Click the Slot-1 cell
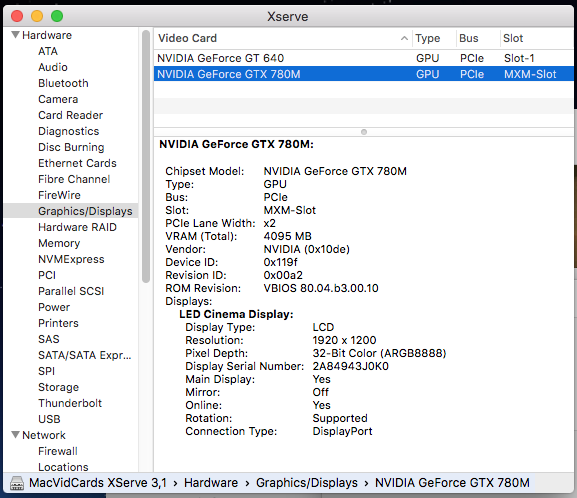 point(519,58)
